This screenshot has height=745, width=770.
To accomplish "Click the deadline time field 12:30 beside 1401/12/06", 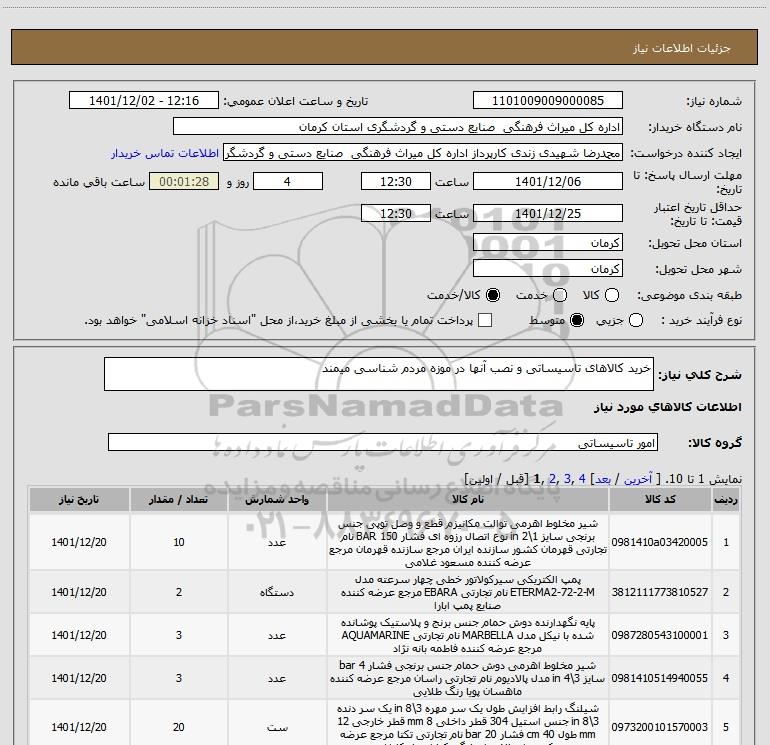I will coord(396,181).
